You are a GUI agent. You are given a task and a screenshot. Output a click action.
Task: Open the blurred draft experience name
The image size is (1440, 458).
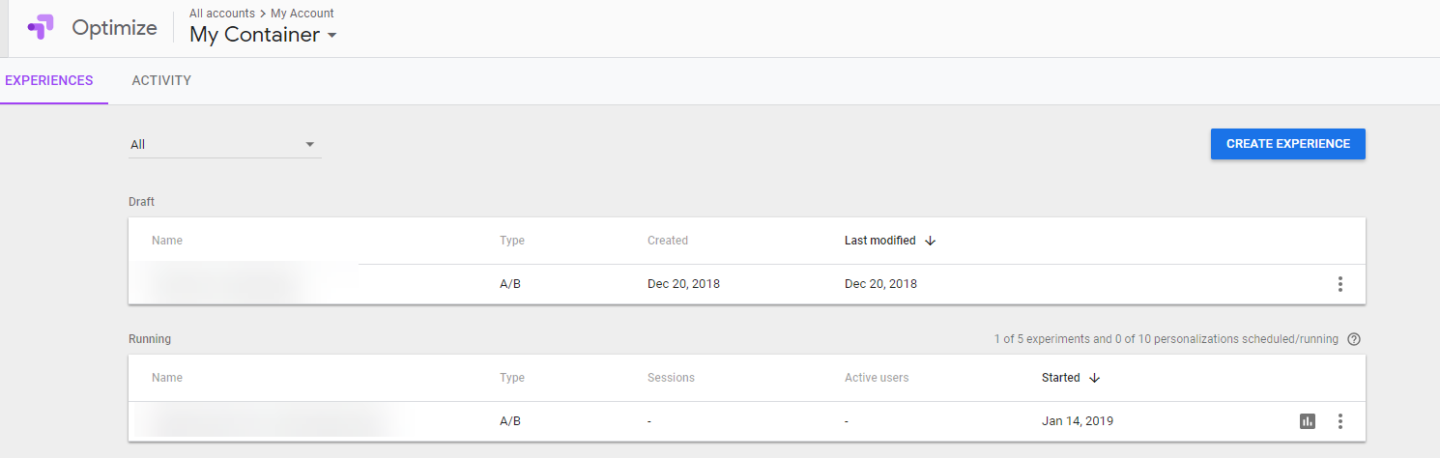(x=245, y=284)
